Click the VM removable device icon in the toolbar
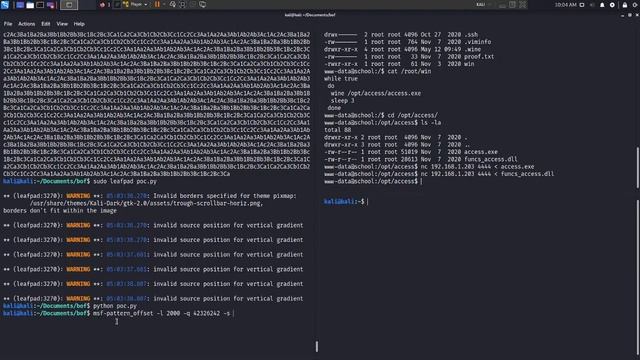Viewport: 640px width, 360px height. (x=512, y=5)
